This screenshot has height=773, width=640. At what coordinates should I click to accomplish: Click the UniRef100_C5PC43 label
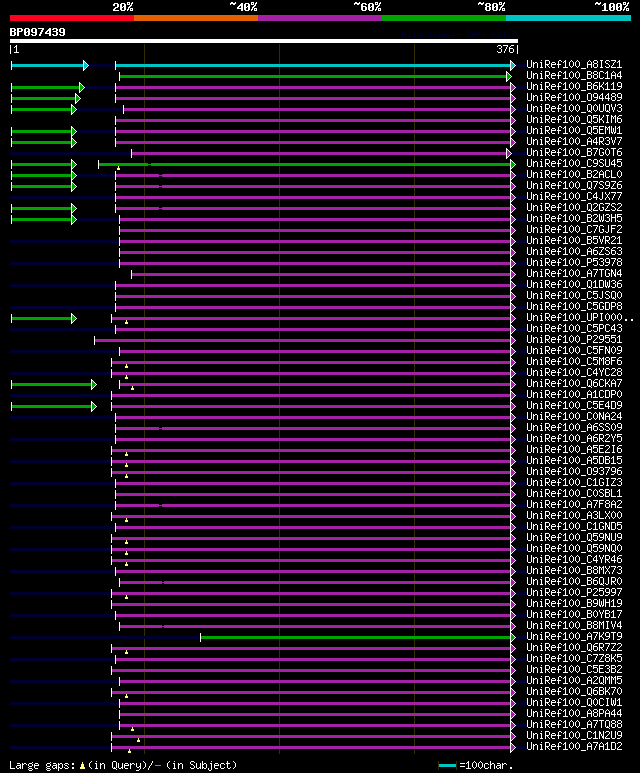574,328
